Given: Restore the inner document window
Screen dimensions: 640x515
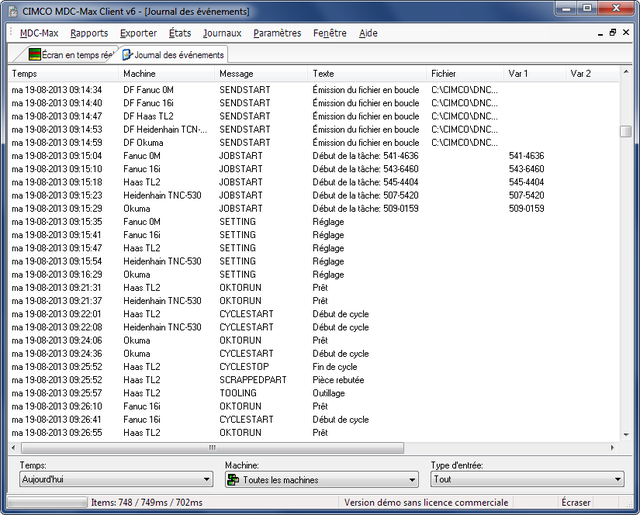Looking at the screenshot, I should [613, 32].
